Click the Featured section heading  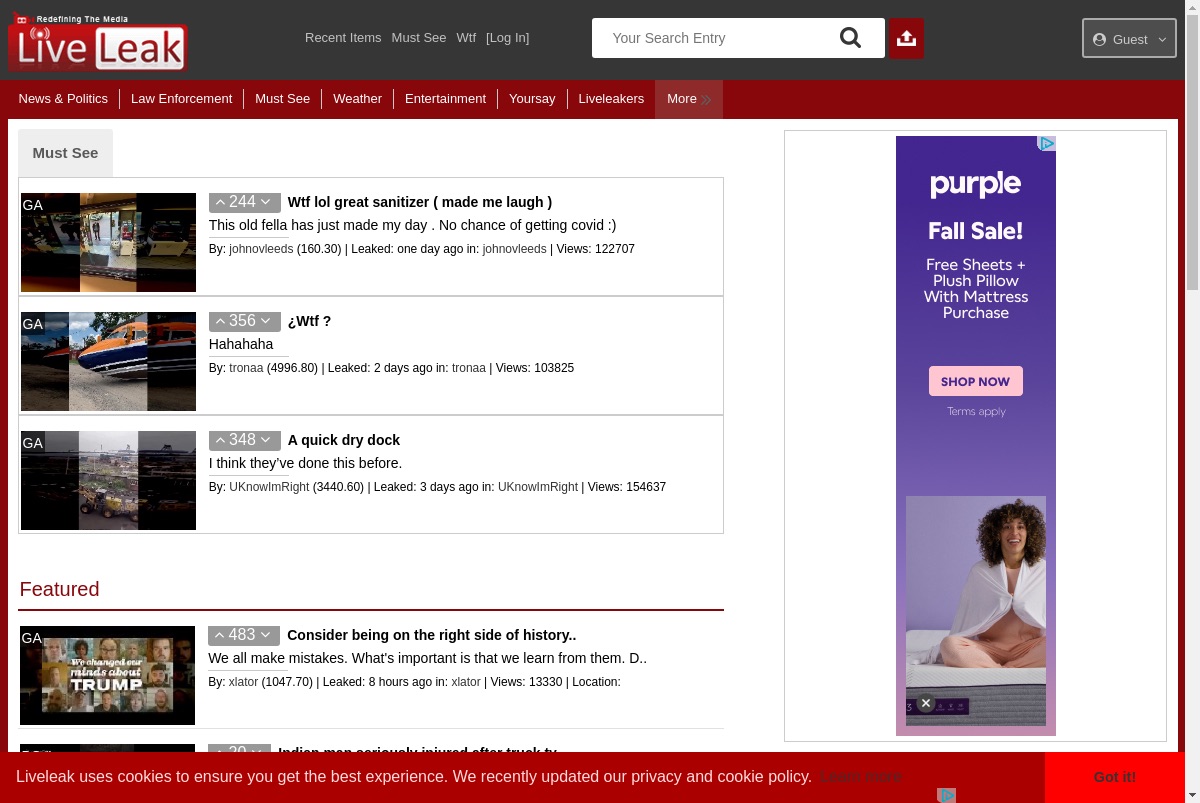click(59, 589)
